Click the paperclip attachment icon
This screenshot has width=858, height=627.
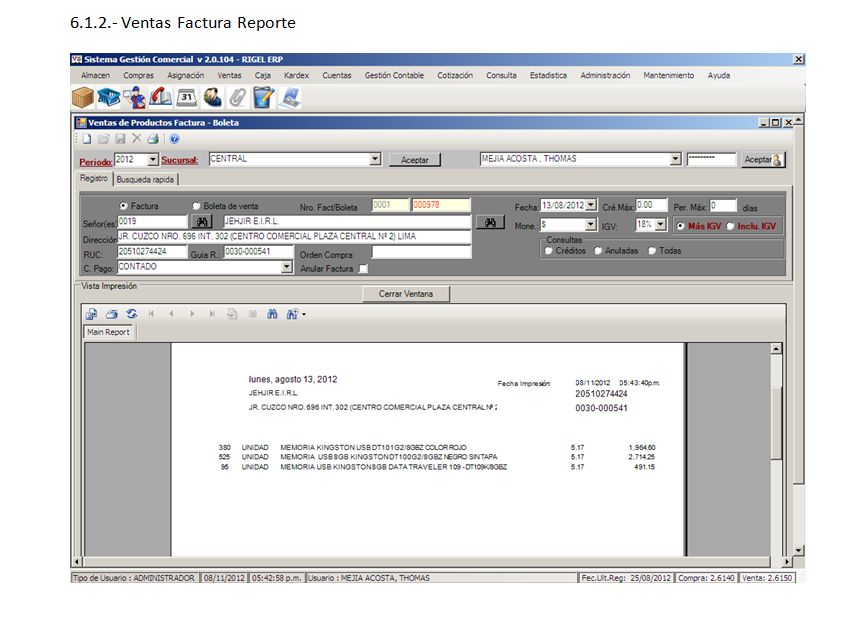coord(237,97)
